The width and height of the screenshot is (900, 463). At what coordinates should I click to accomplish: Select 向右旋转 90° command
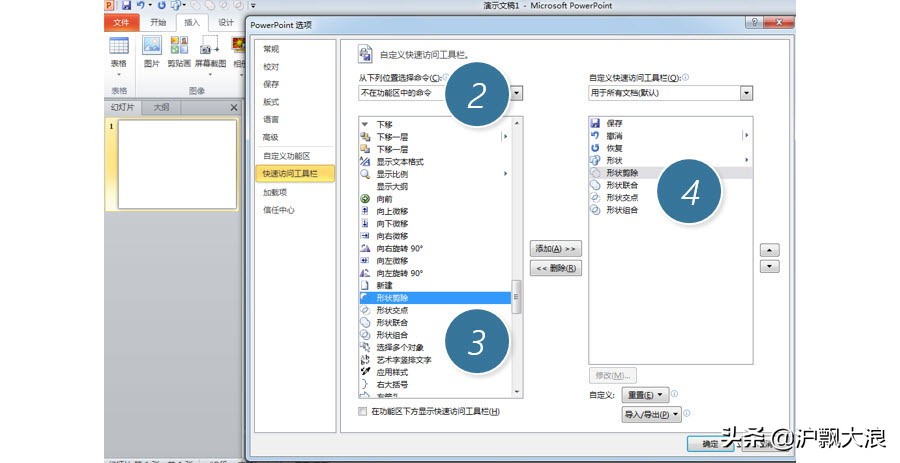point(435,248)
